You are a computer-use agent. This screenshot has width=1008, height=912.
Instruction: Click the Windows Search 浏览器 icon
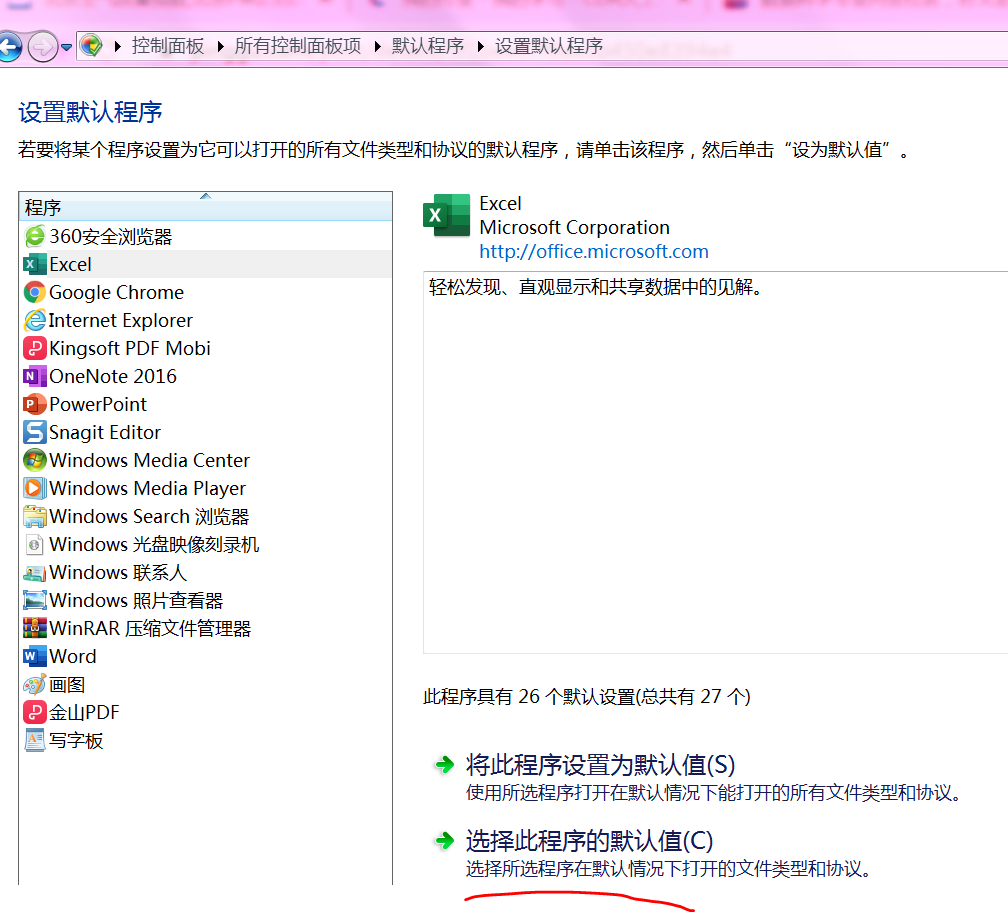point(35,516)
